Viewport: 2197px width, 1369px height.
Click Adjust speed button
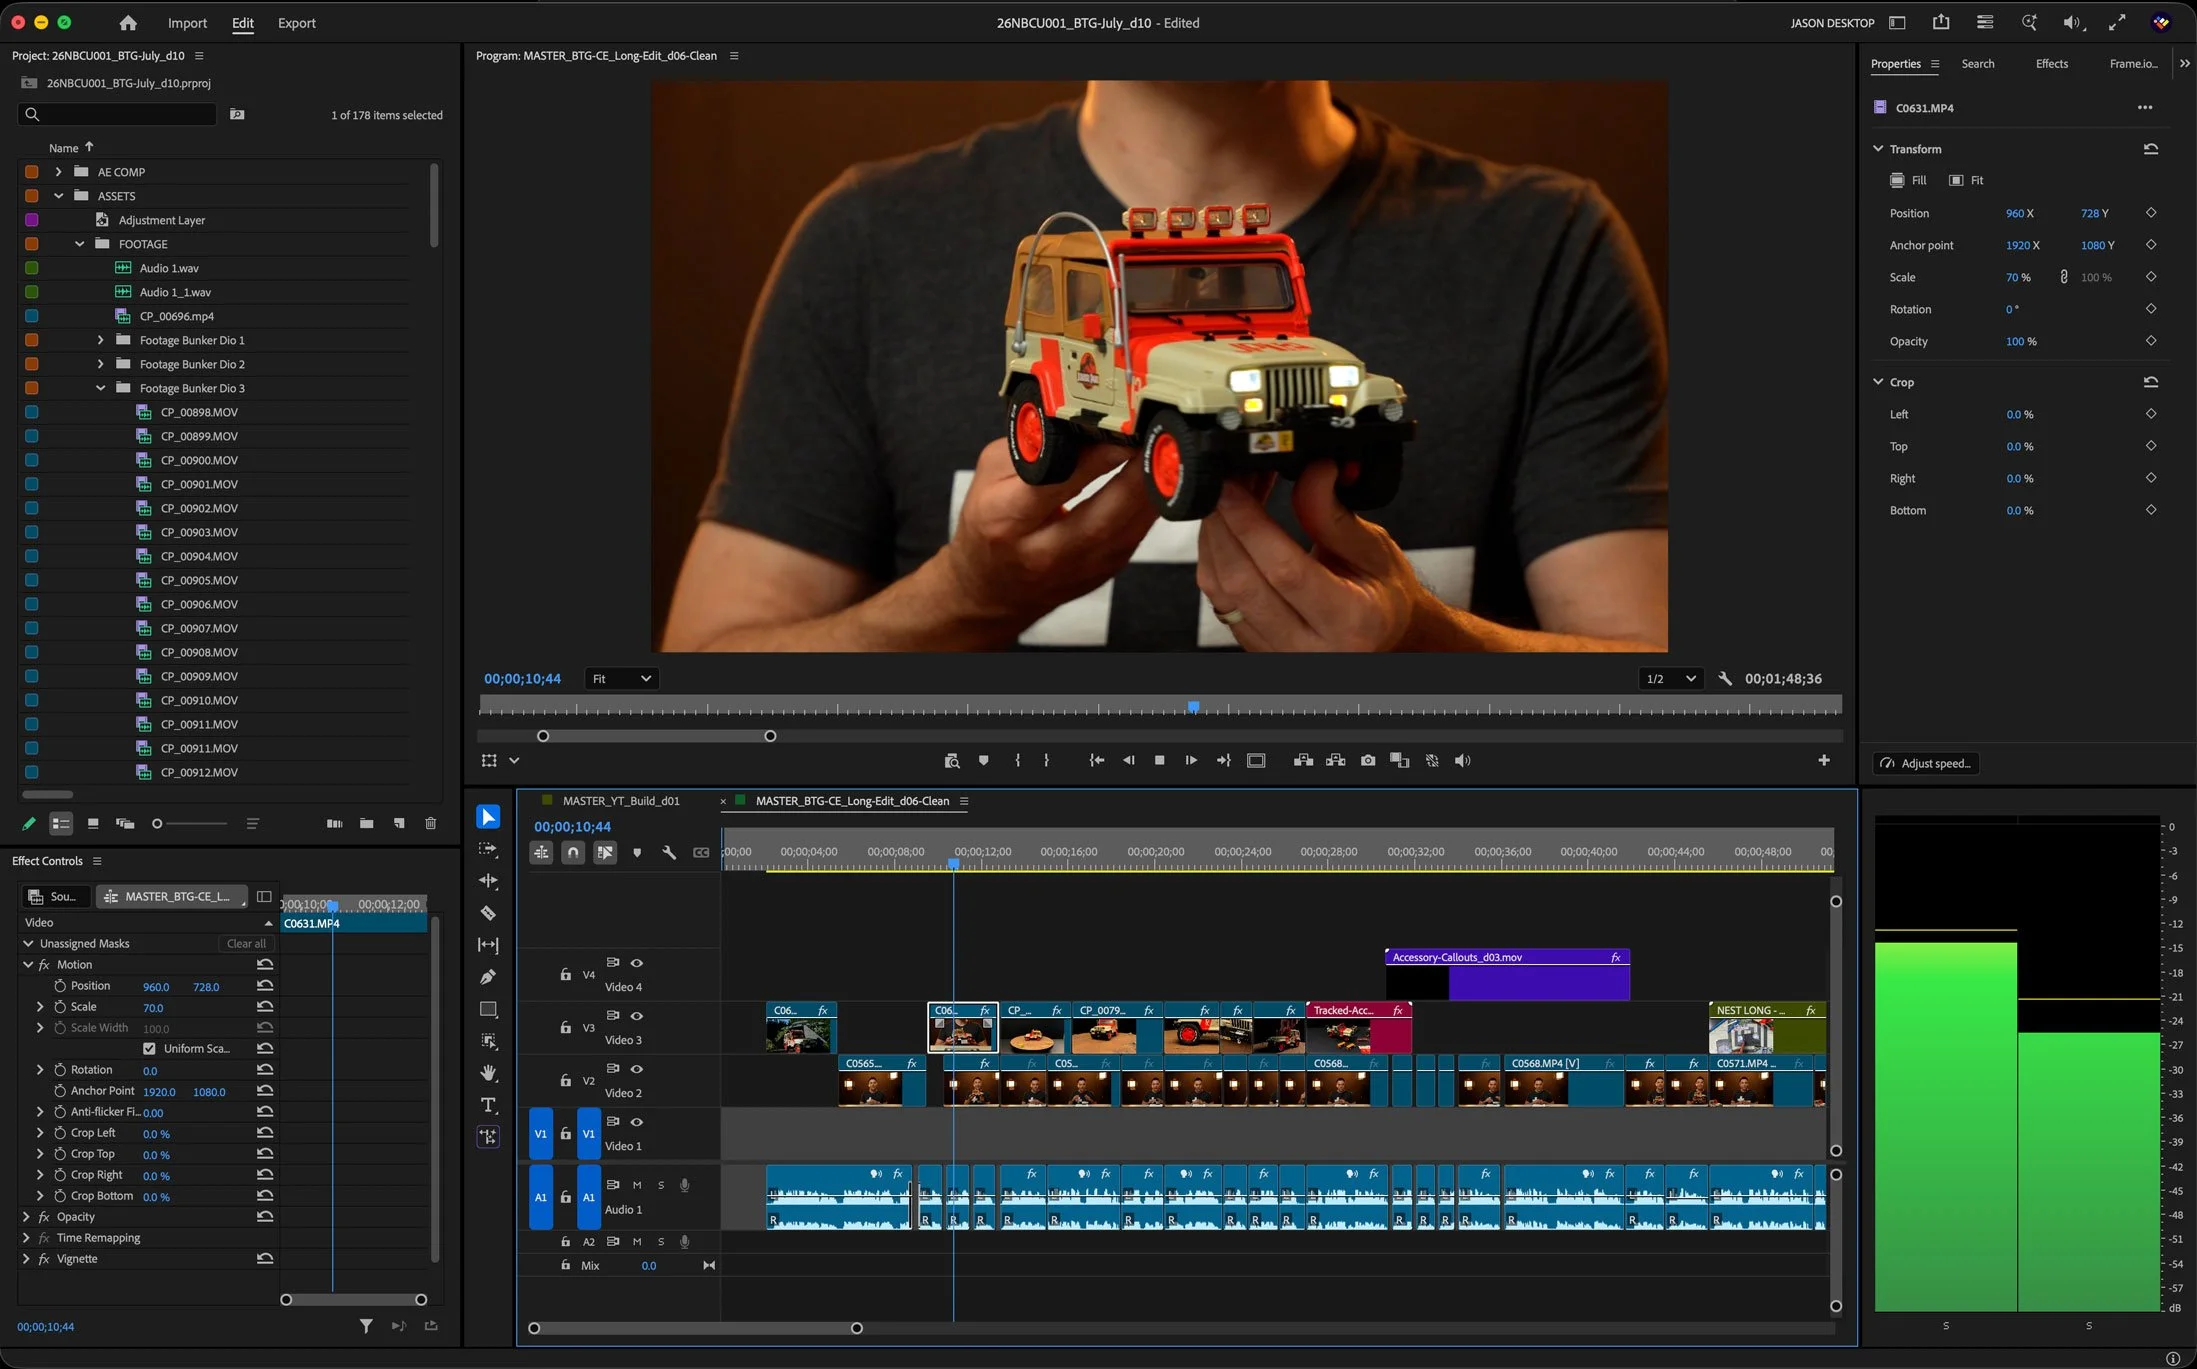[1926, 763]
